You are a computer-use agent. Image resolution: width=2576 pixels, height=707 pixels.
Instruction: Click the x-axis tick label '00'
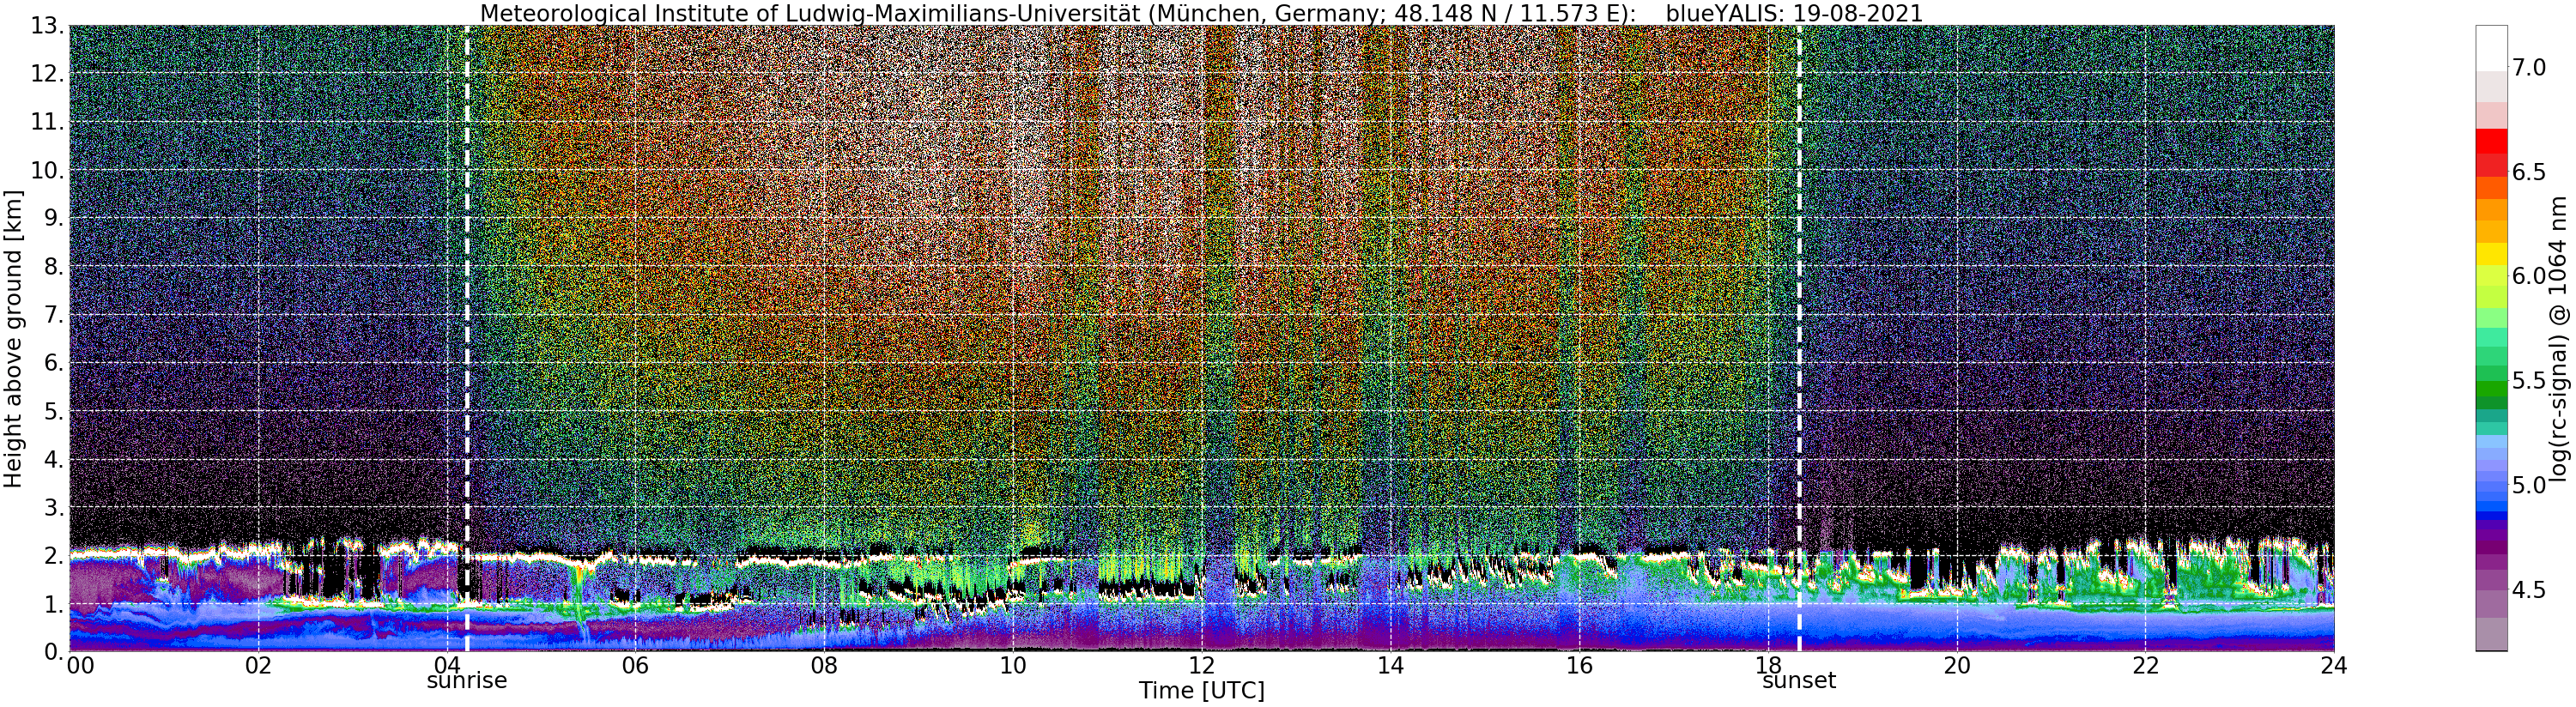pyautogui.click(x=80, y=666)
